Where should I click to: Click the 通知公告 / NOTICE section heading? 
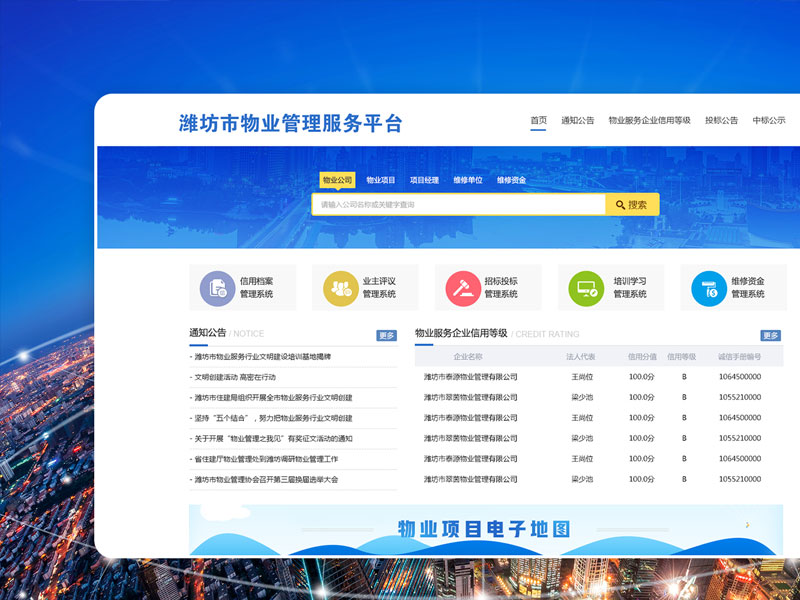(227, 333)
